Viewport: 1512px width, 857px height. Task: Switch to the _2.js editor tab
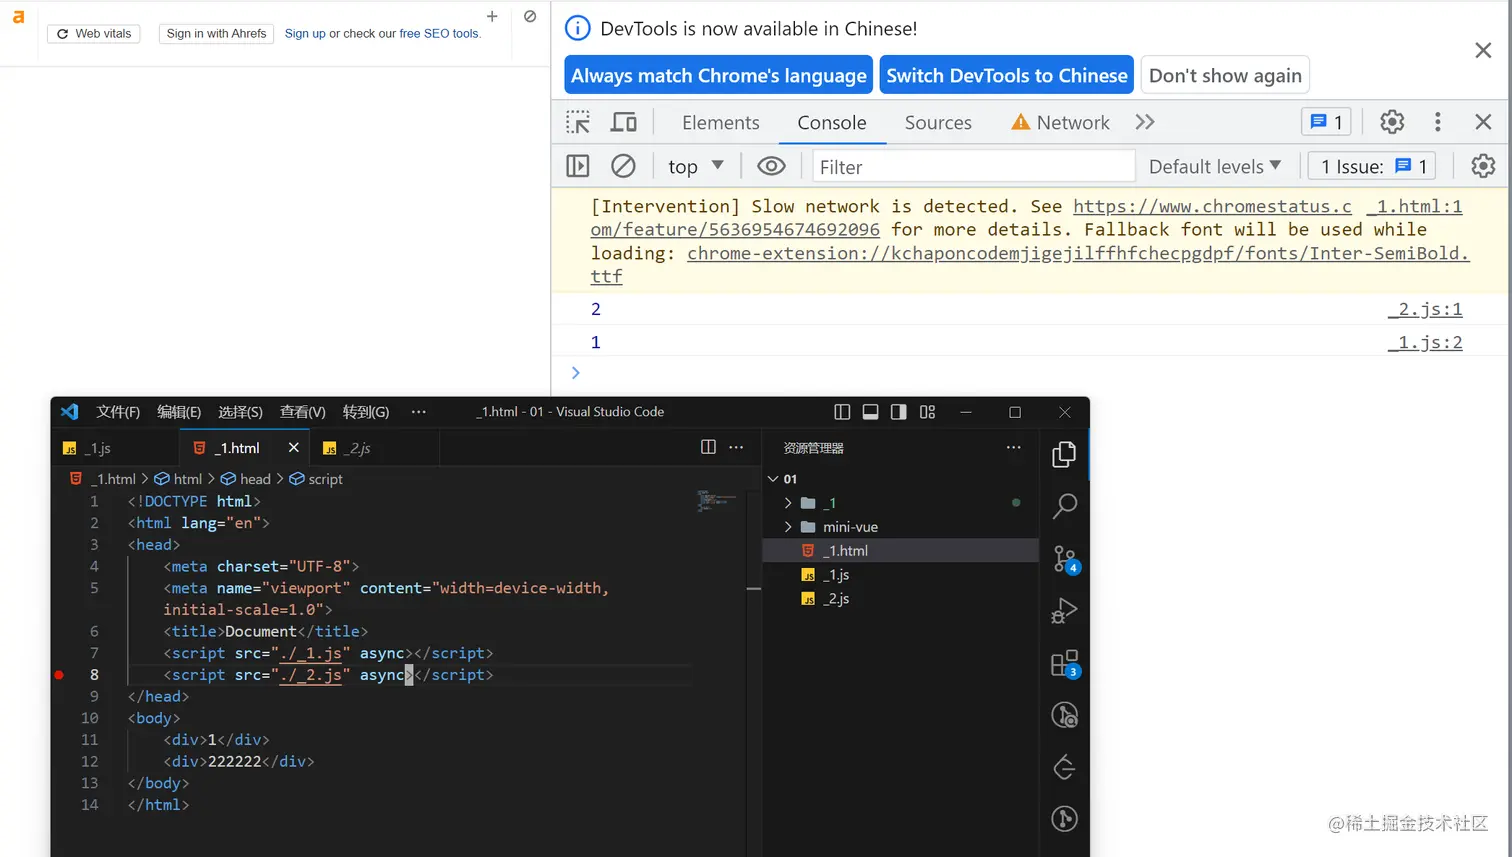point(374,448)
